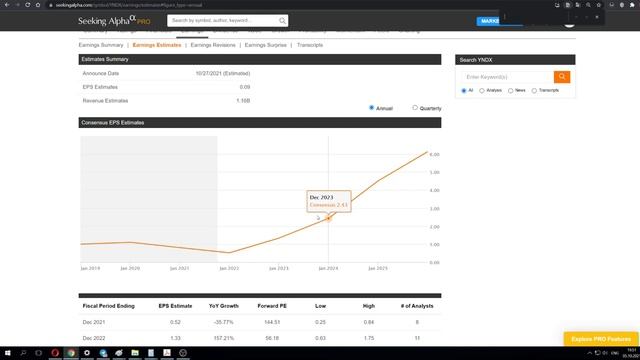Select the Transcripts search filter radio
Screen dimensions: 640x360
point(534,91)
